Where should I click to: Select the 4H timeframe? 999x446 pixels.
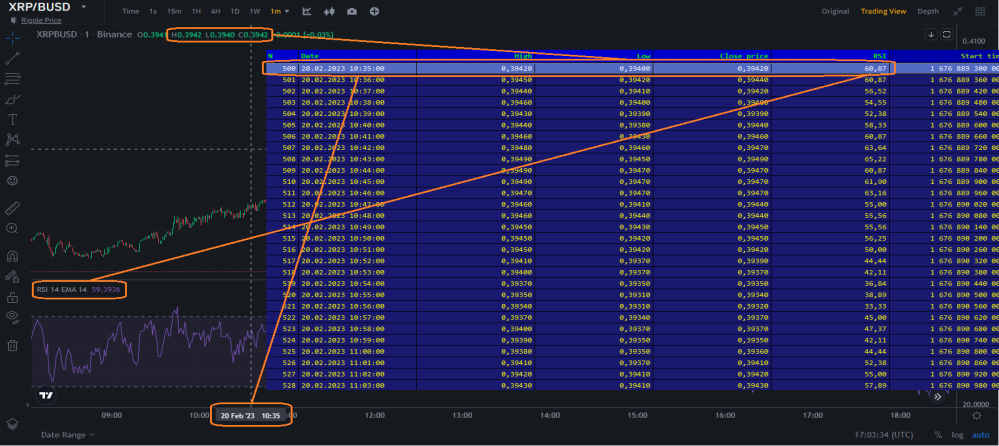coord(215,11)
